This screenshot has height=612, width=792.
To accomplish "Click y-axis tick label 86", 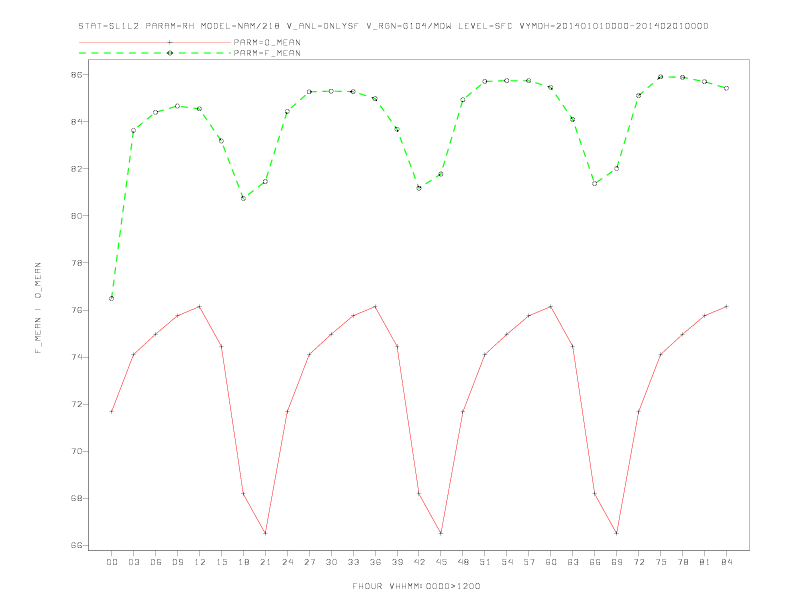I will [76, 75].
